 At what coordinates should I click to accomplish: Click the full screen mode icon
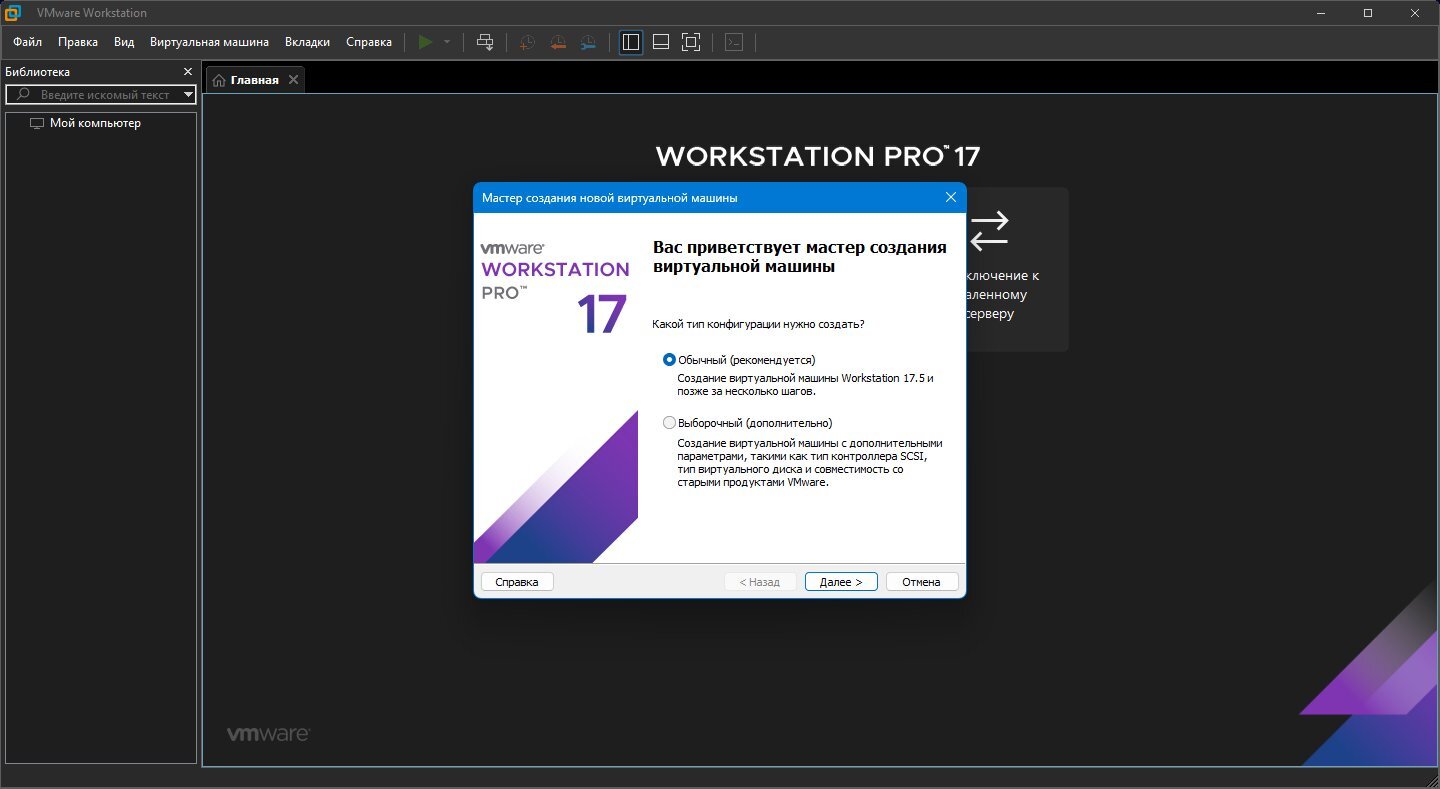691,42
